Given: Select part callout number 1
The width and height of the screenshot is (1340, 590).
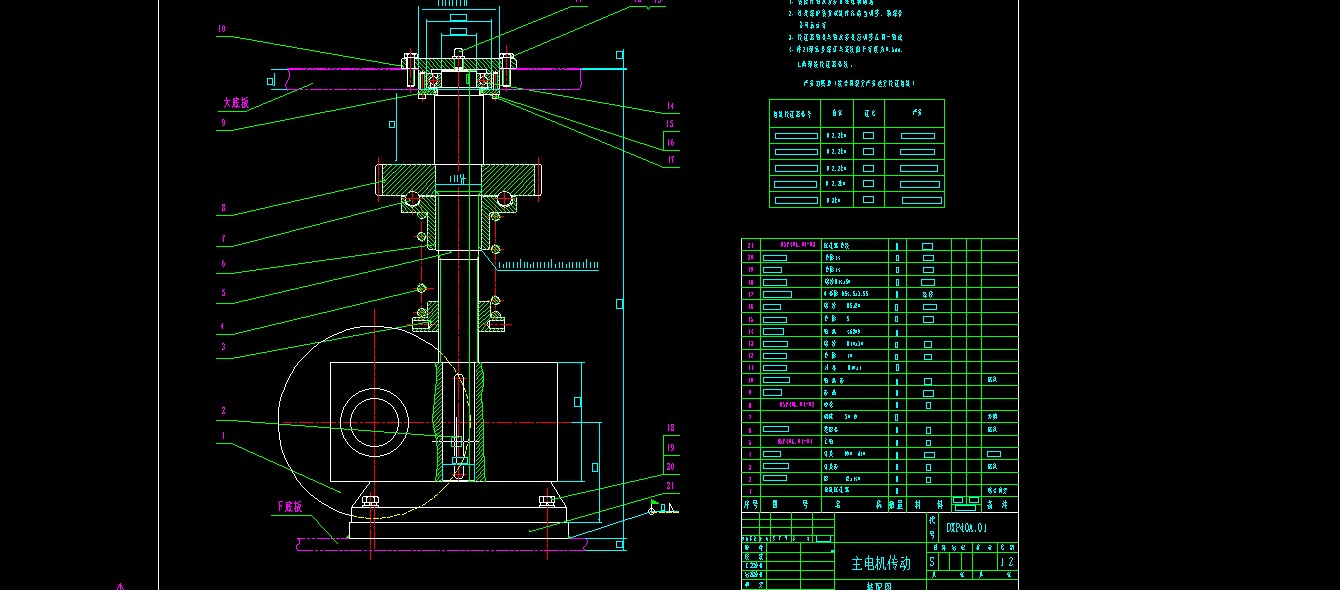Looking at the screenshot, I should pyautogui.click(x=223, y=436).
